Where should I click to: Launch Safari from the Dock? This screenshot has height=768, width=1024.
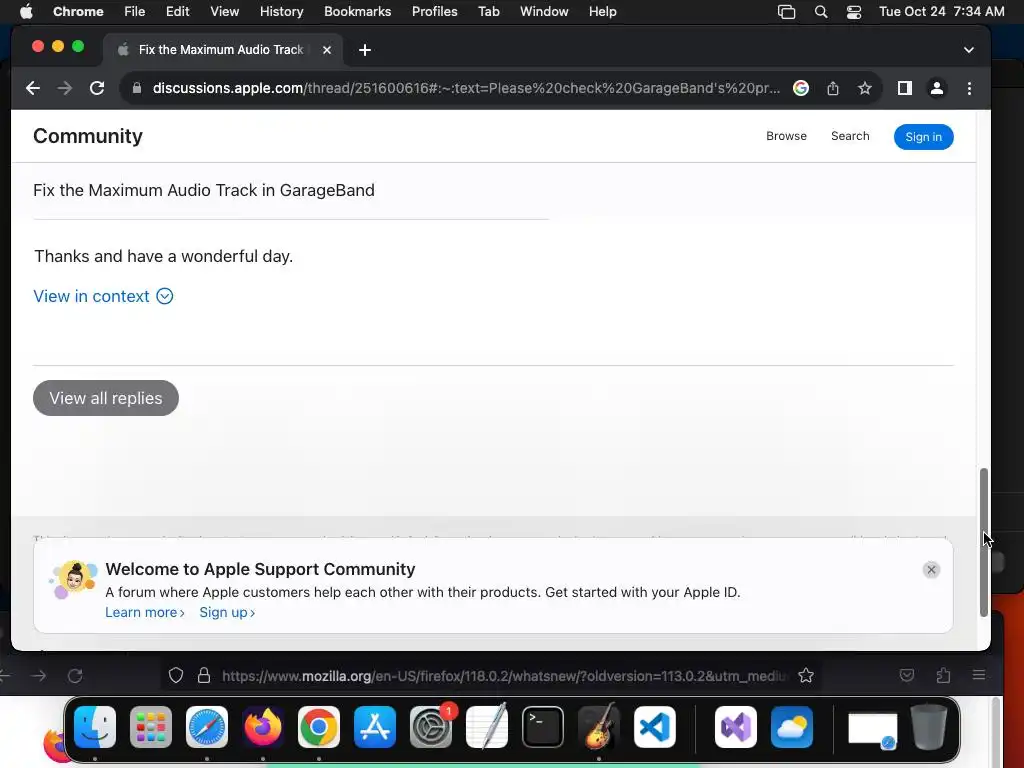coord(207,727)
